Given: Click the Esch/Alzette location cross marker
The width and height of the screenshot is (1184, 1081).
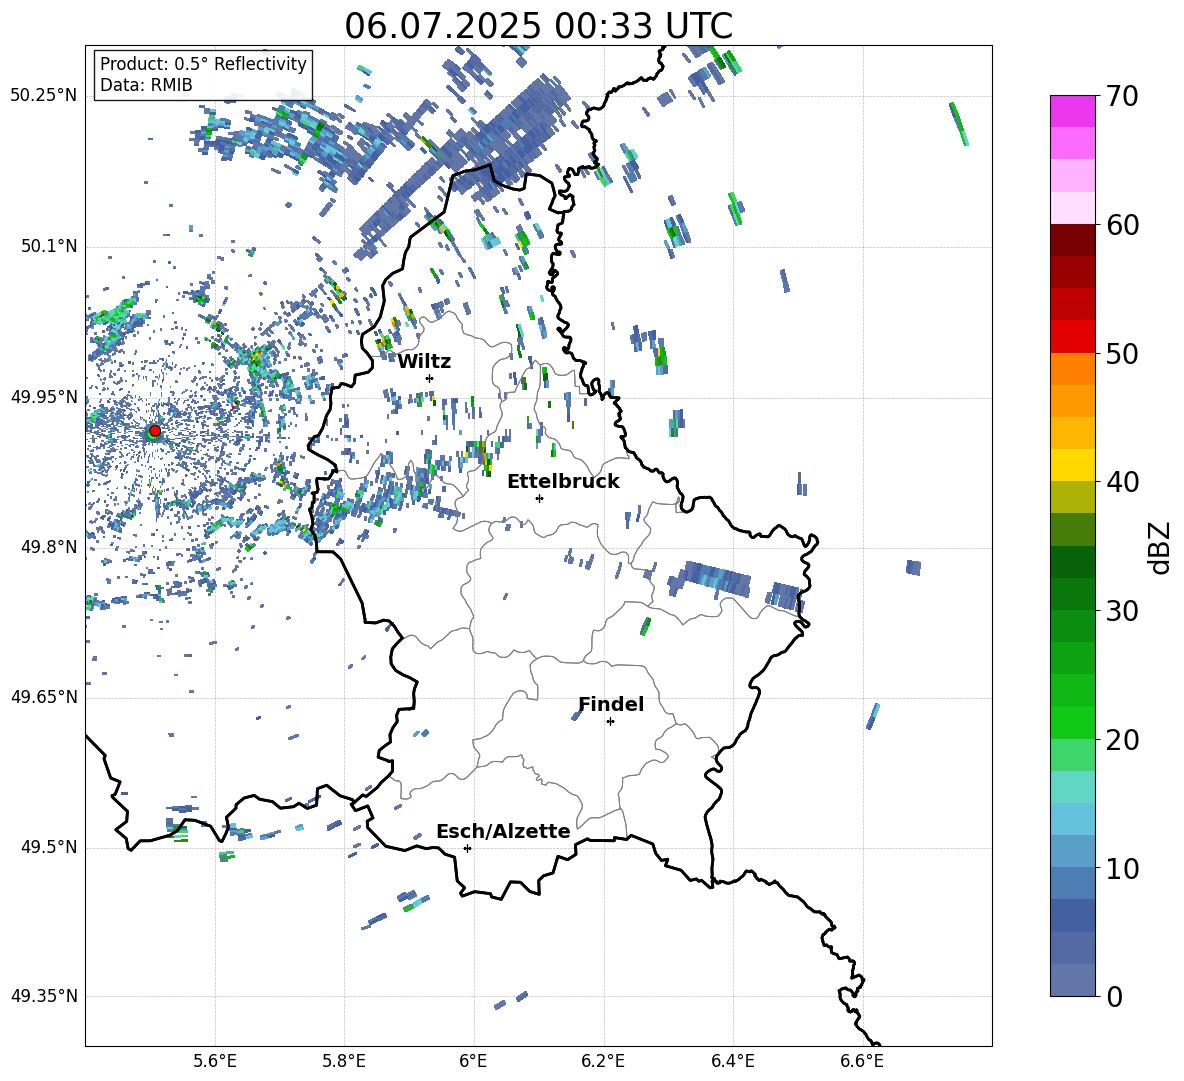Looking at the screenshot, I should click(467, 848).
